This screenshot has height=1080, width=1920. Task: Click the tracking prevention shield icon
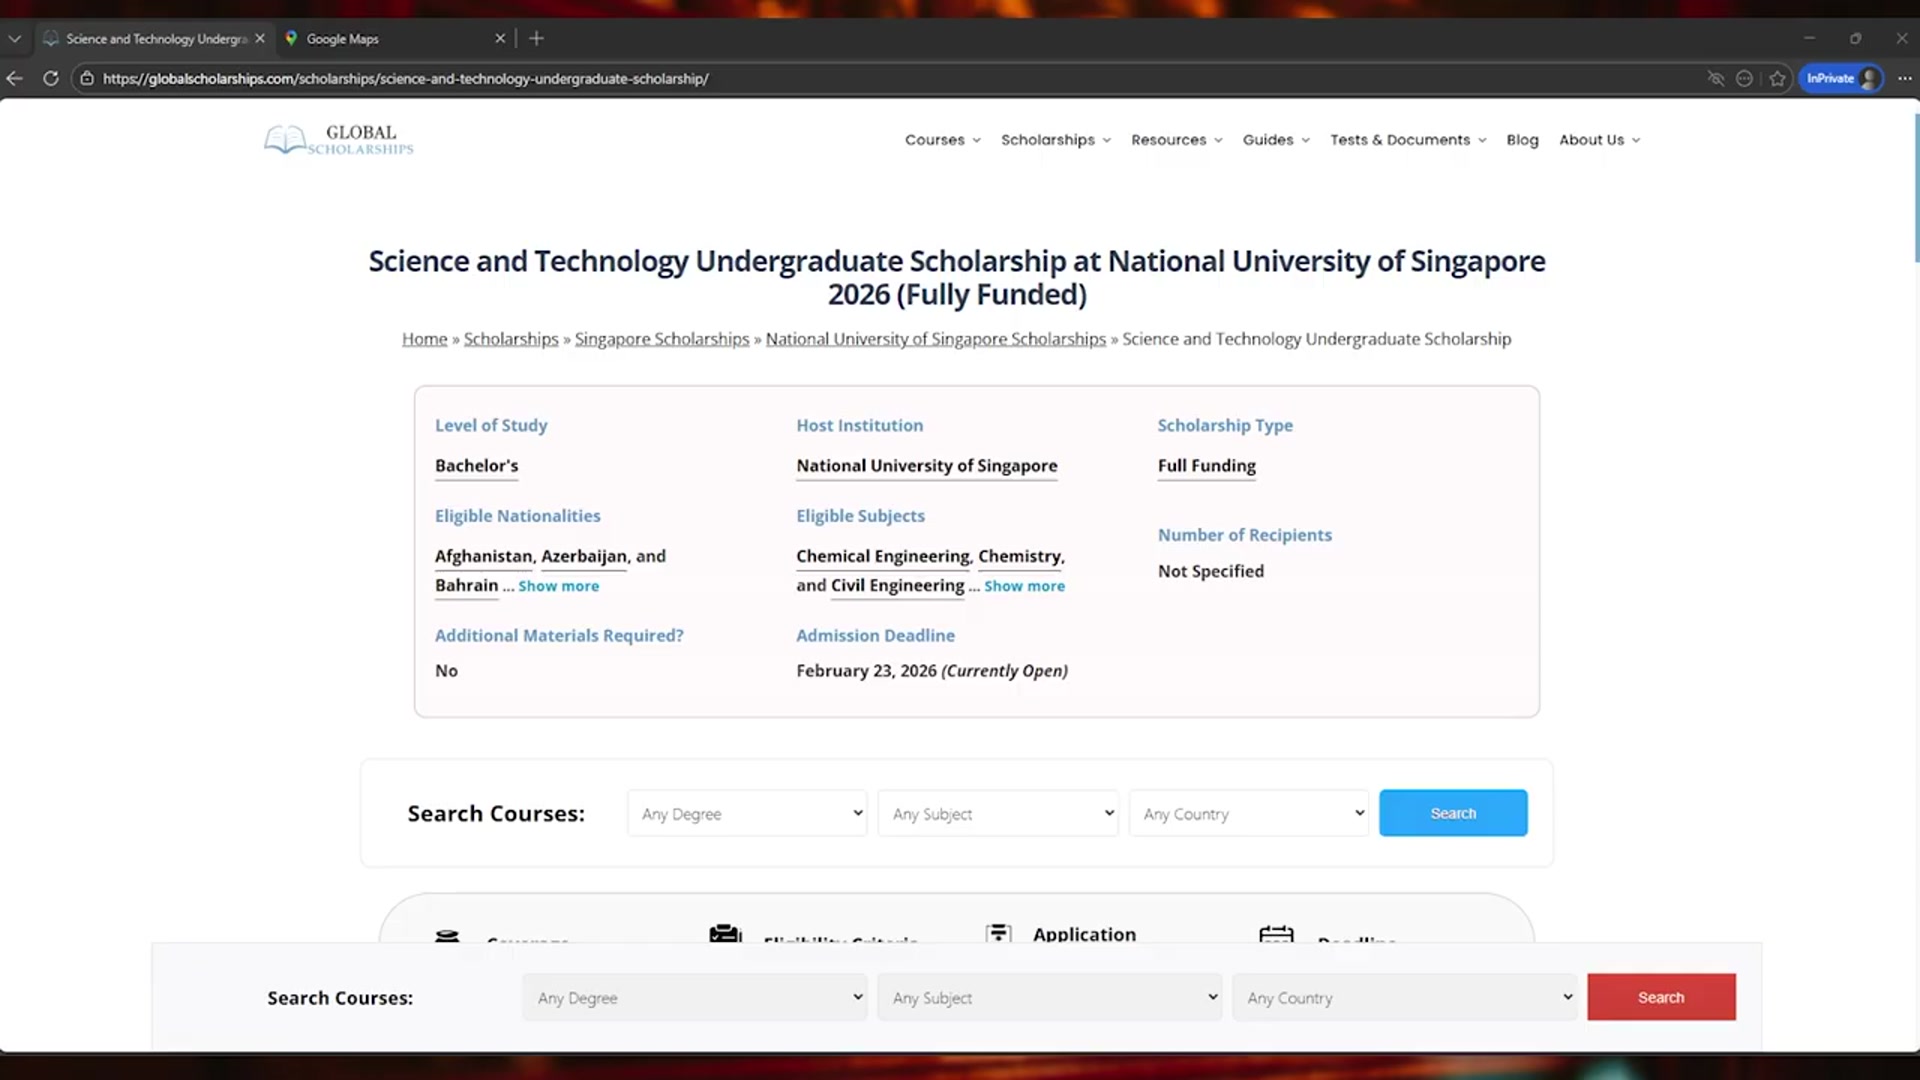(1716, 78)
